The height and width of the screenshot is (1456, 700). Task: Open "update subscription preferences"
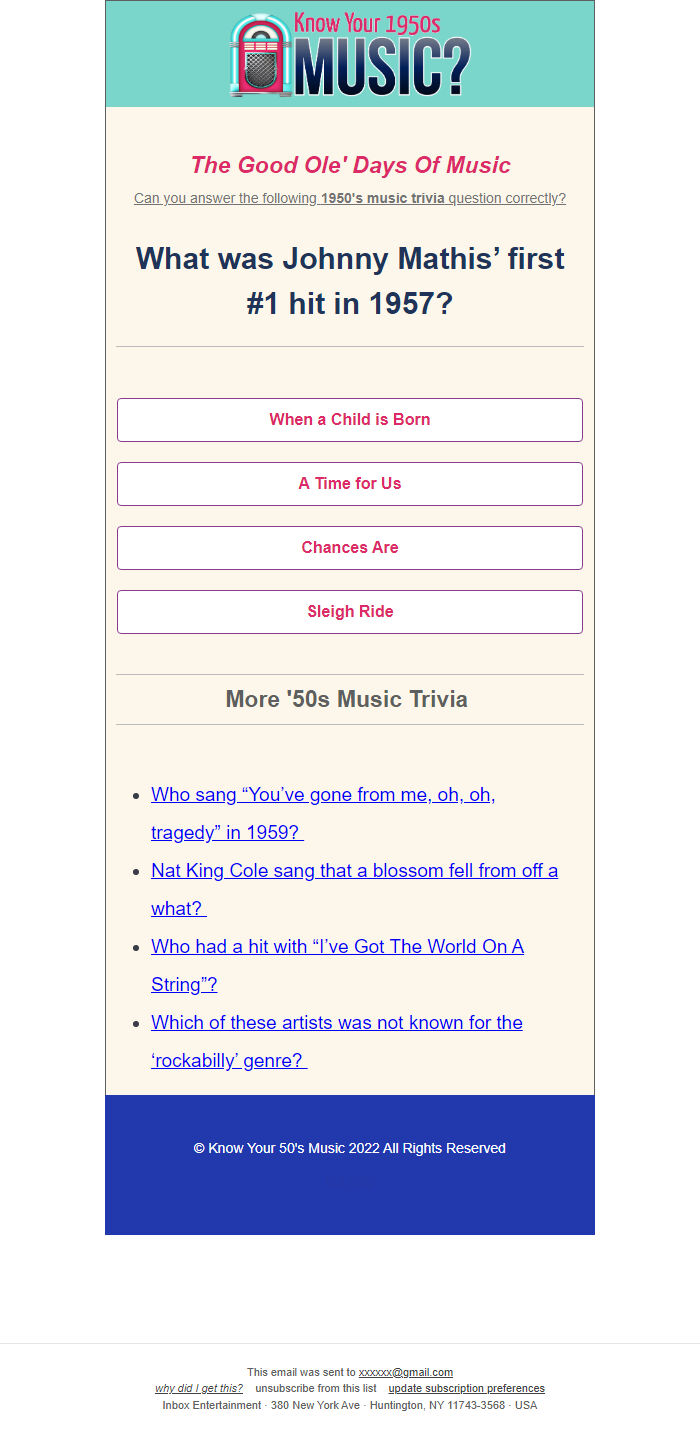tap(466, 1388)
